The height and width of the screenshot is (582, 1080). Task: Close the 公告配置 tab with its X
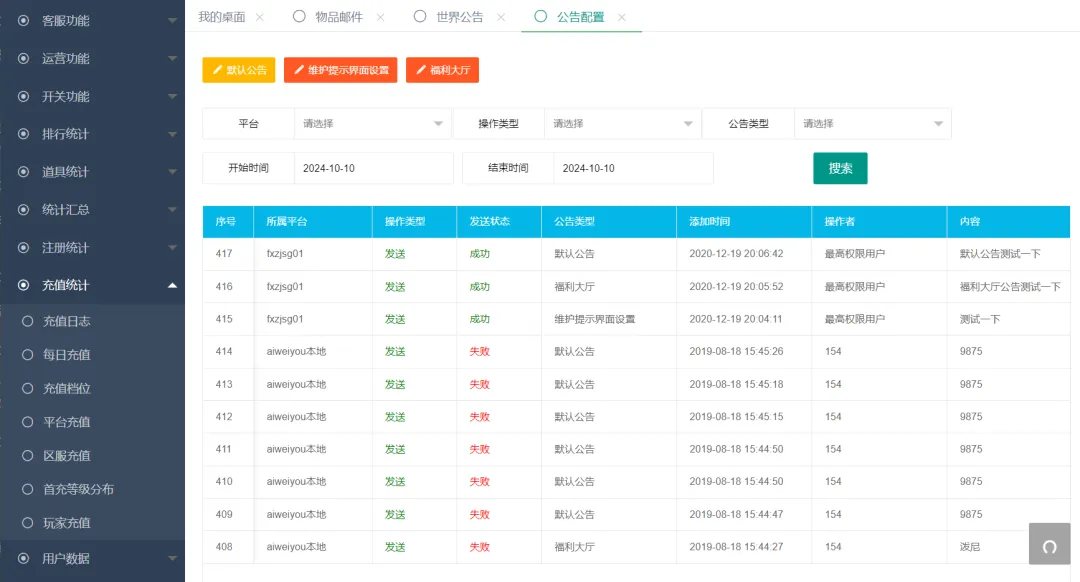coord(622,17)
